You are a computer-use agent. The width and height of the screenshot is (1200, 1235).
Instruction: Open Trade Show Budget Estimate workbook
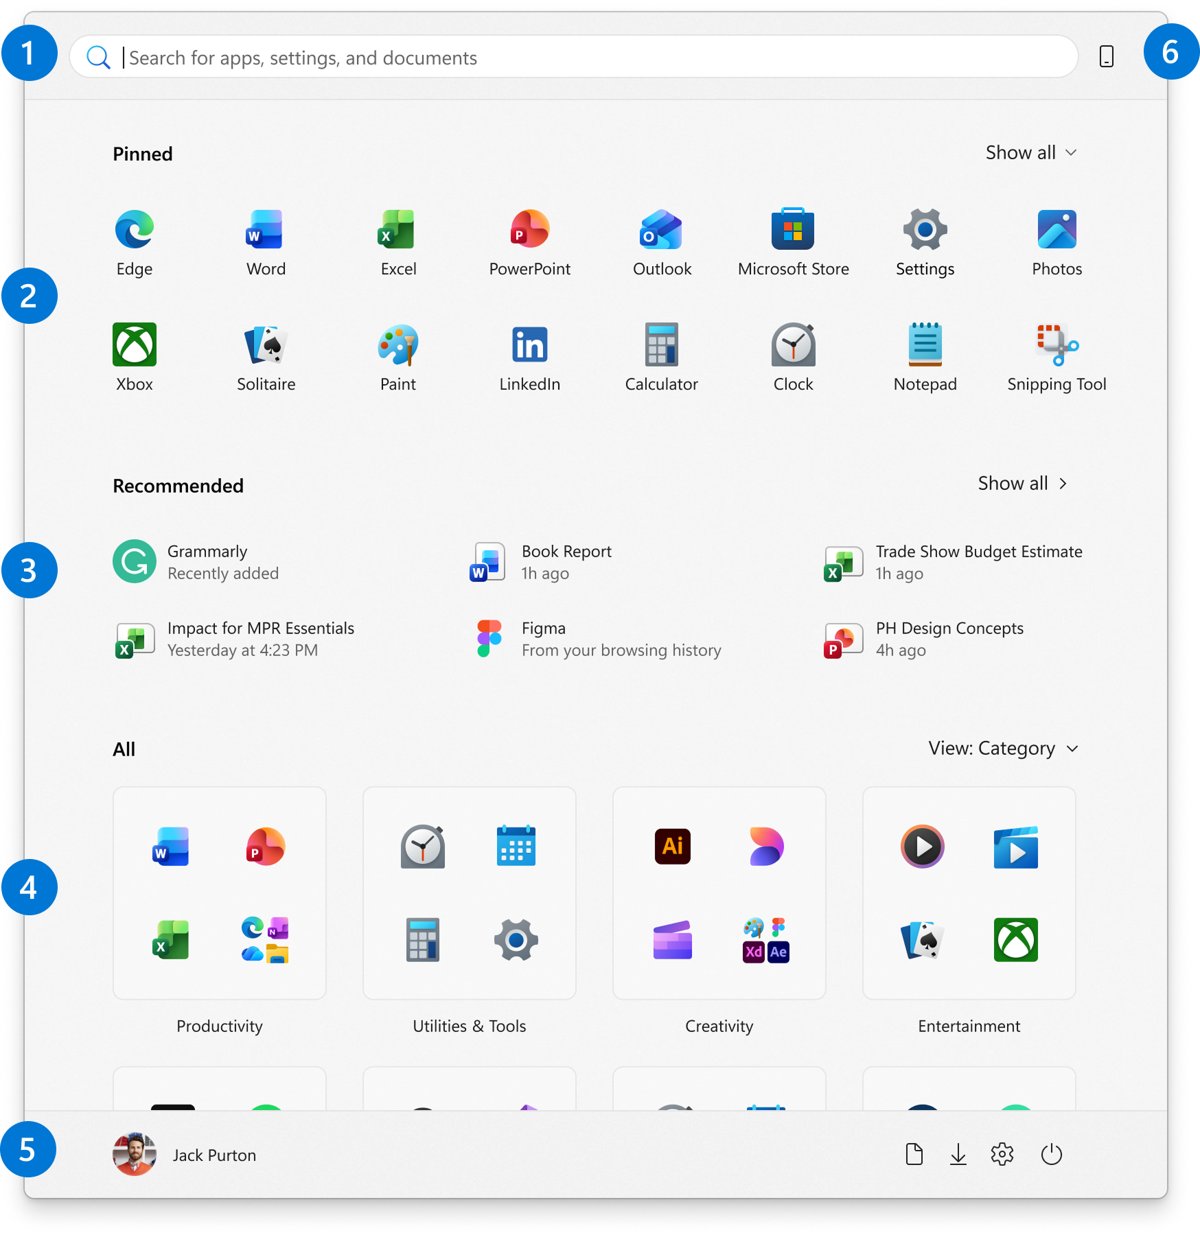click(953, 562)
